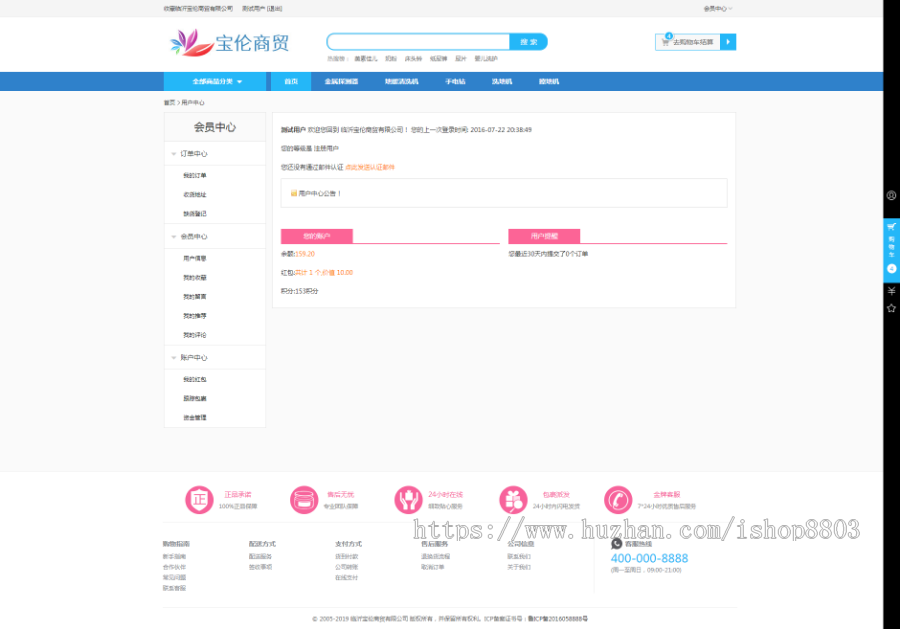Click the blue arrow beside cart checkout
This screenshot has width=900, height=629.
pyautogui.click(x=728, y=42)
